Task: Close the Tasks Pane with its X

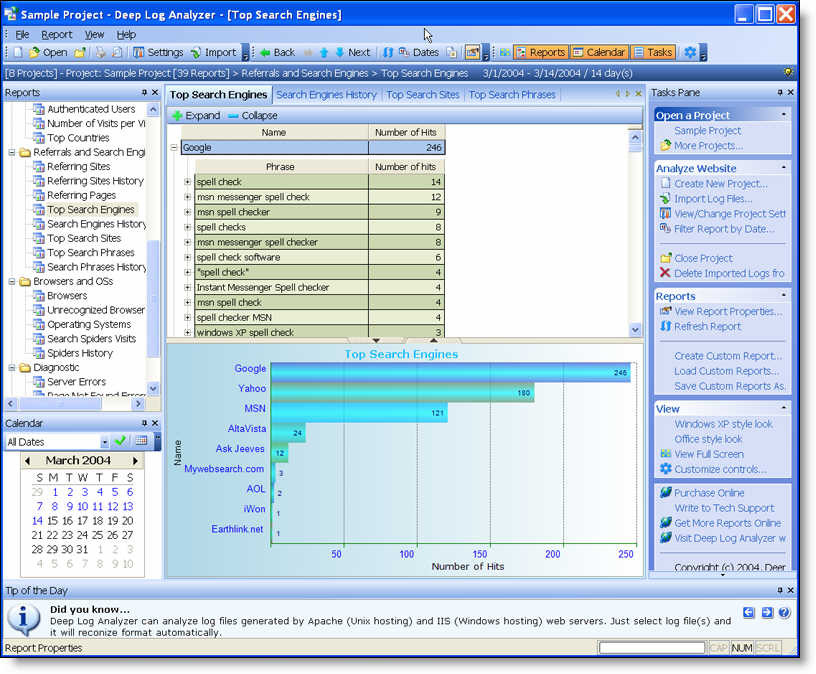Action: pos(790,92)
